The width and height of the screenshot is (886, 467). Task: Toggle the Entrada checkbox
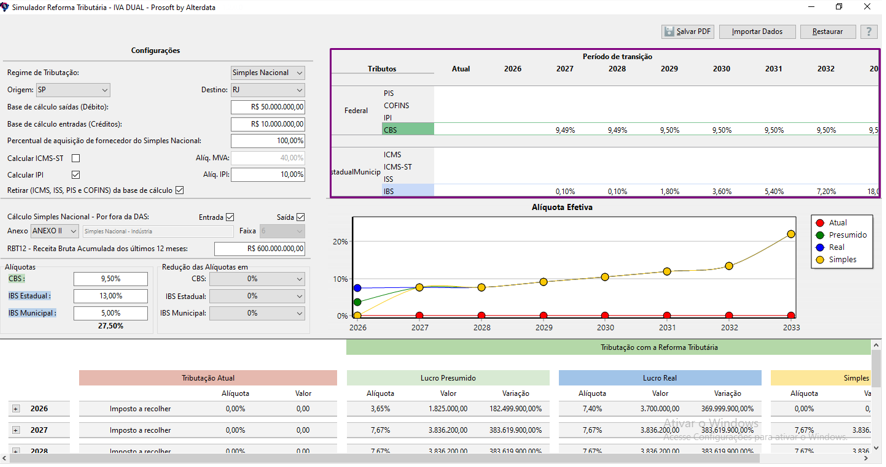point(230,217)
